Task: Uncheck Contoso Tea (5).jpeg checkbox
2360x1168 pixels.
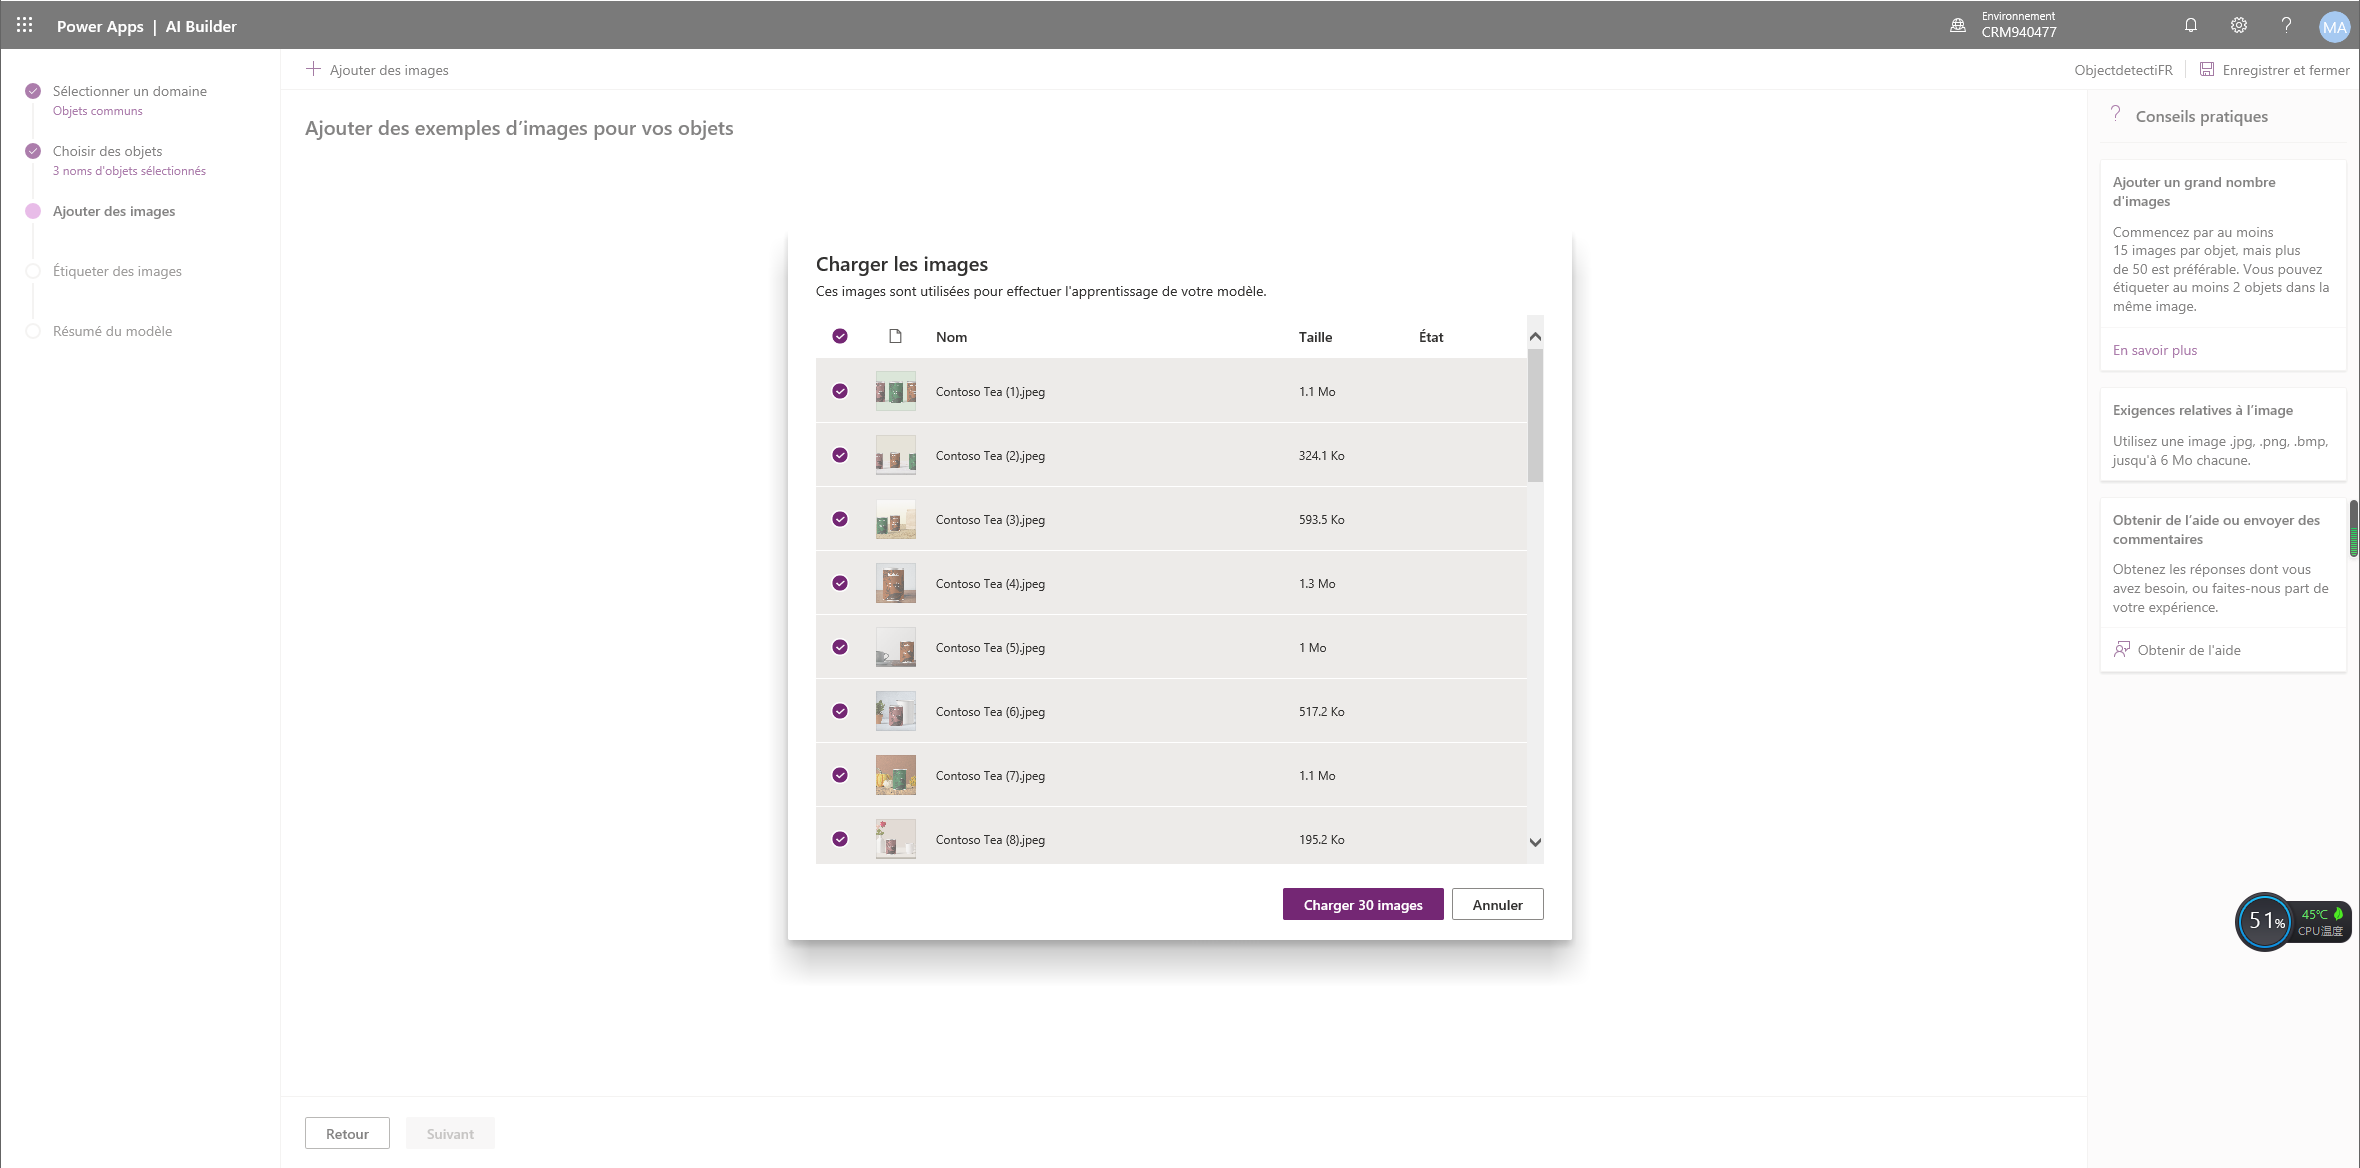Action: tap(840, 647)
